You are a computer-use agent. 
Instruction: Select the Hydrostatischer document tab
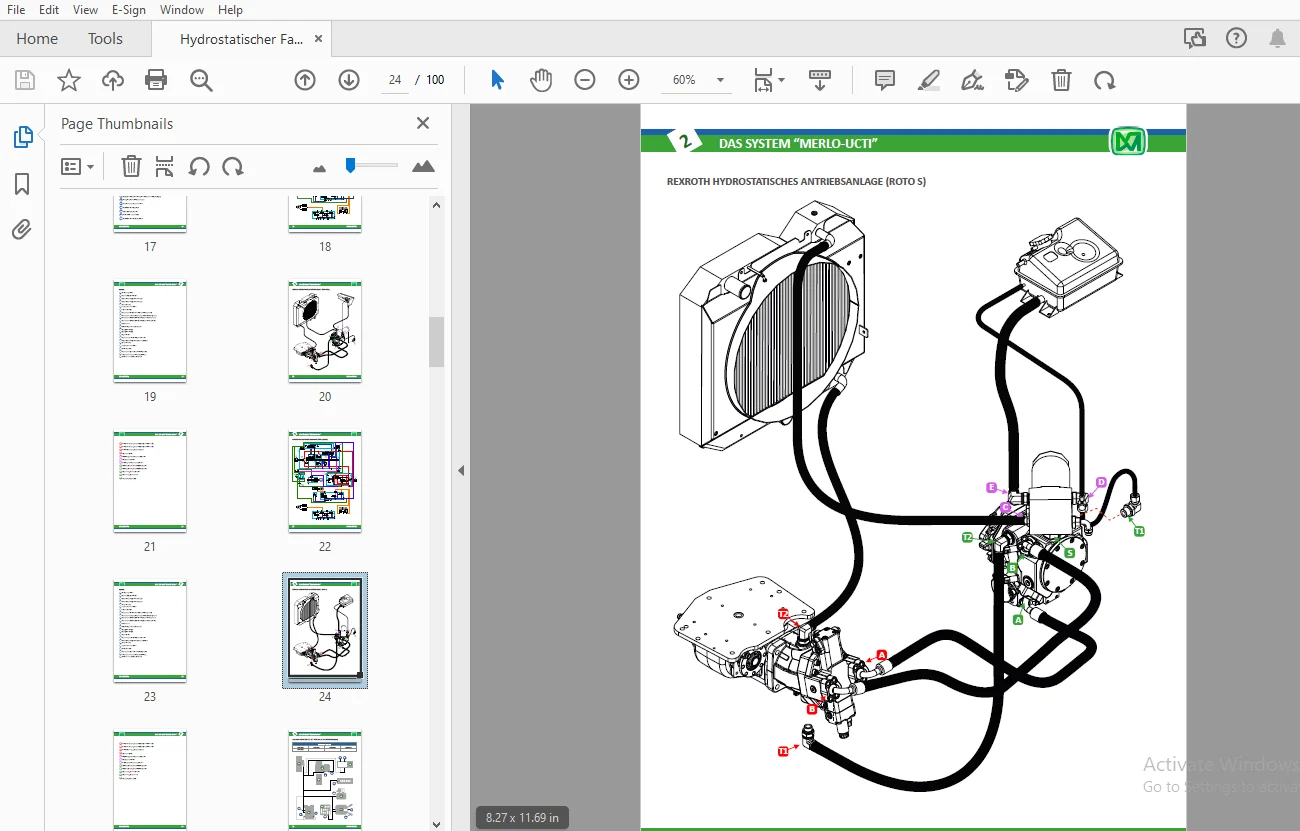241,39
